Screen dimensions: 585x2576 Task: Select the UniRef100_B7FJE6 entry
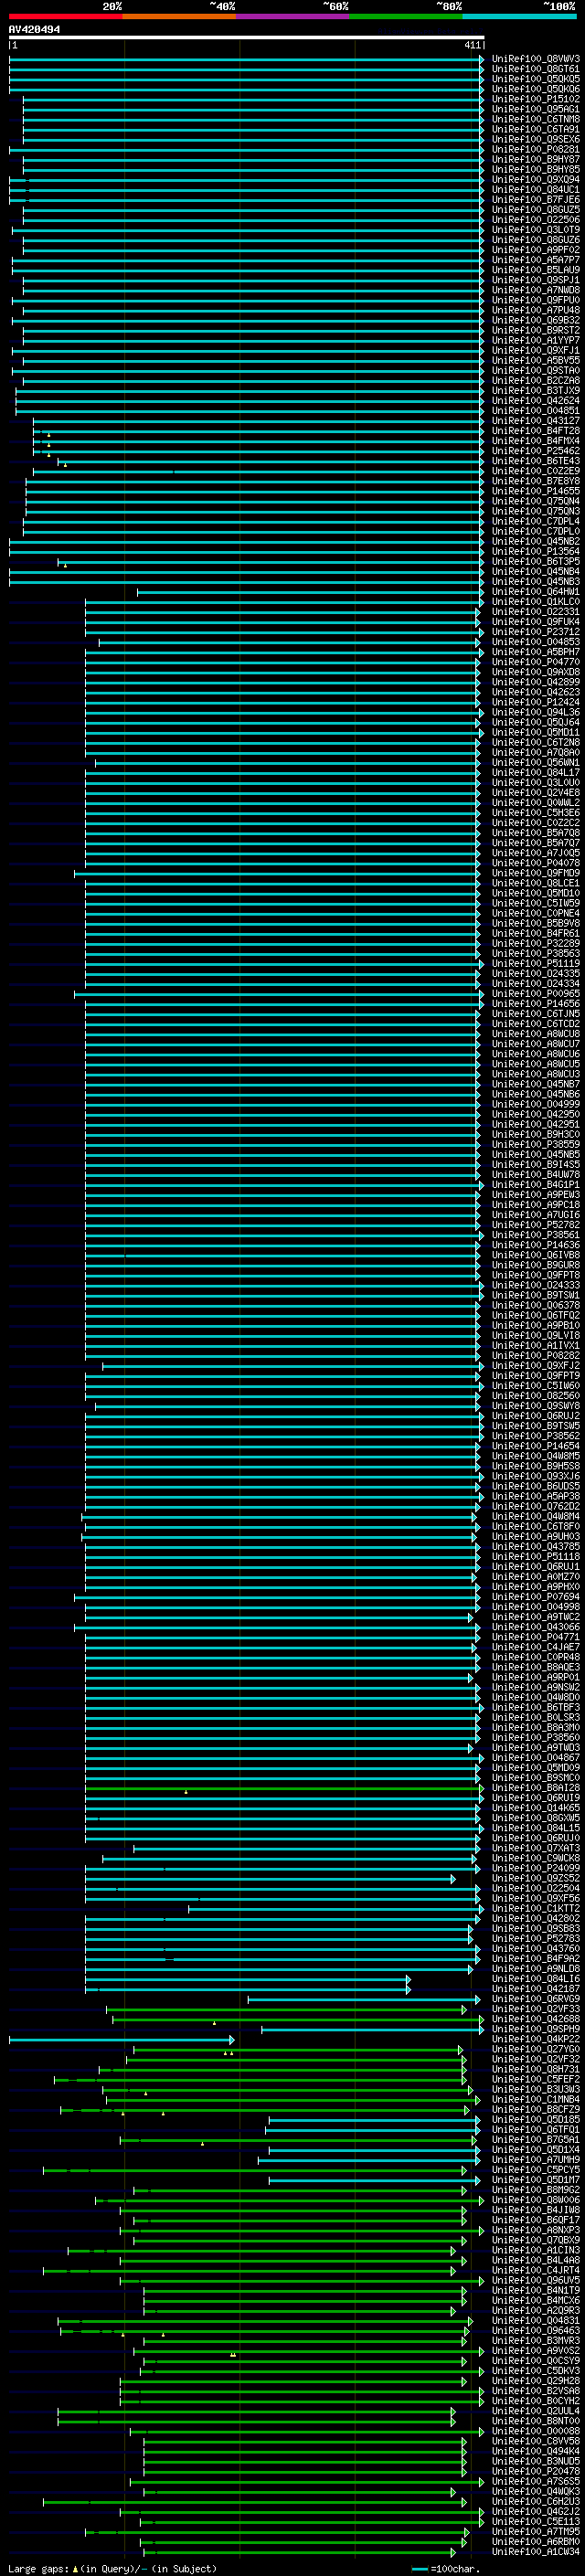click(x=535, y=199)
